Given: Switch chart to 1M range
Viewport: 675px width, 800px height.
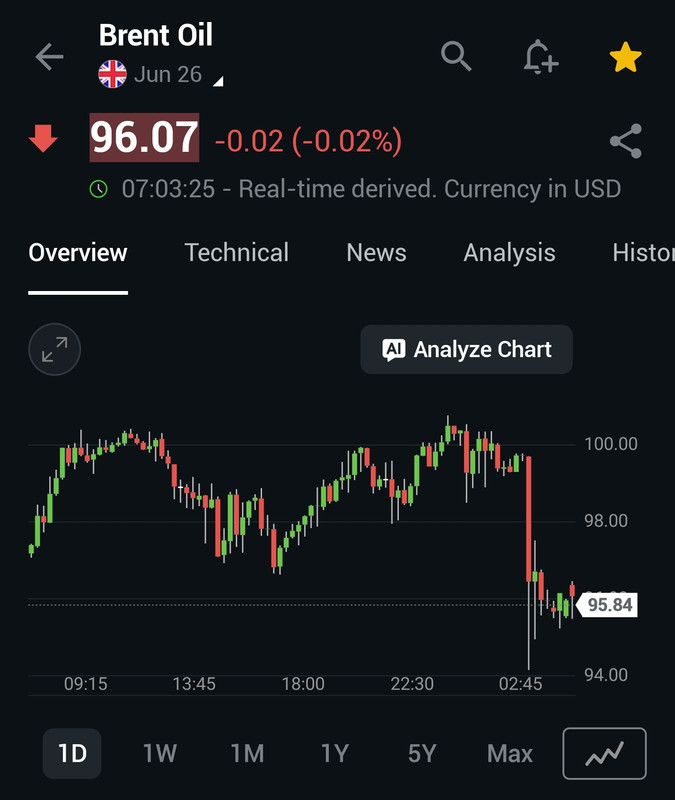Looking at the screenshot, I should pyautogui.click(x=247, y=754).
